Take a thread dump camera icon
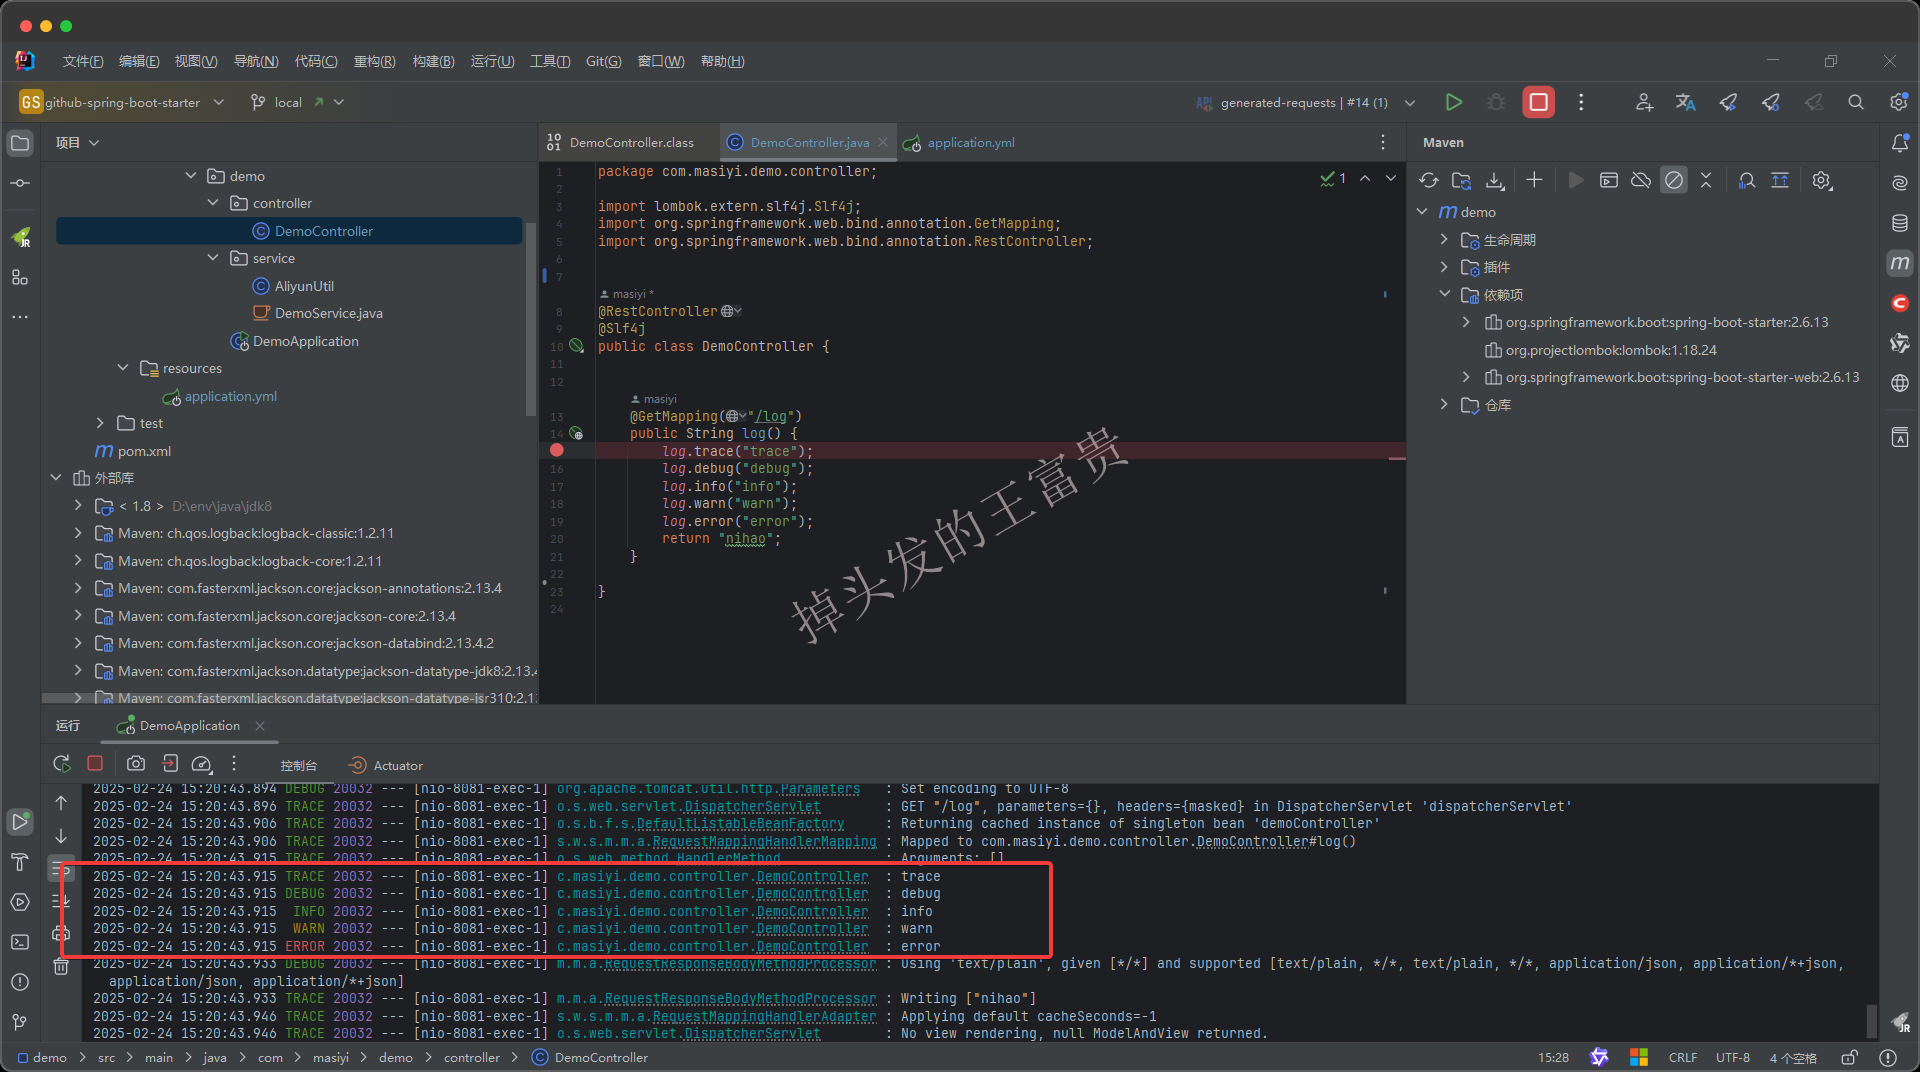Viewport: 1920px width, 1072px height. pos(136,764)
